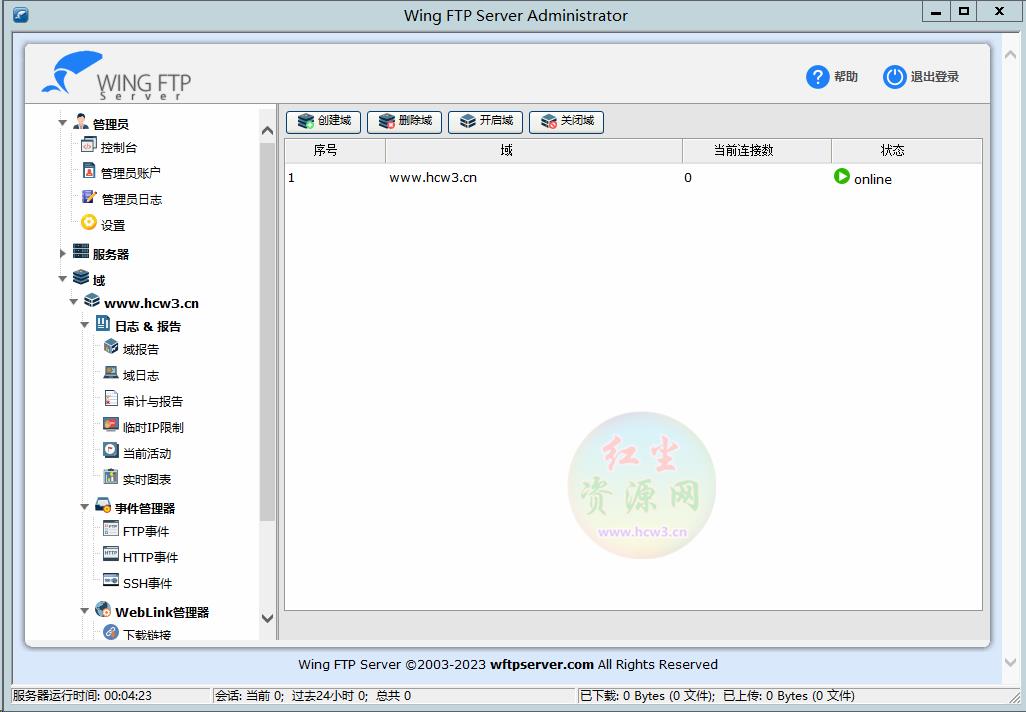The height and width of the screenshot is (712, 1026).
Task: Open 域日志 tree item
Action: (x=141, y=376)
